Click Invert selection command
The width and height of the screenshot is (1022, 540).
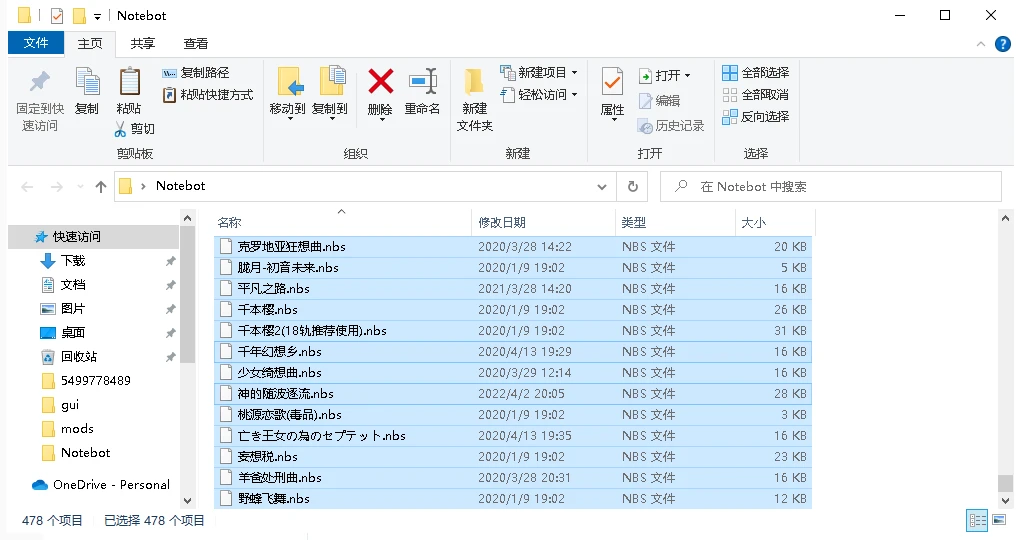pos(756,117)
